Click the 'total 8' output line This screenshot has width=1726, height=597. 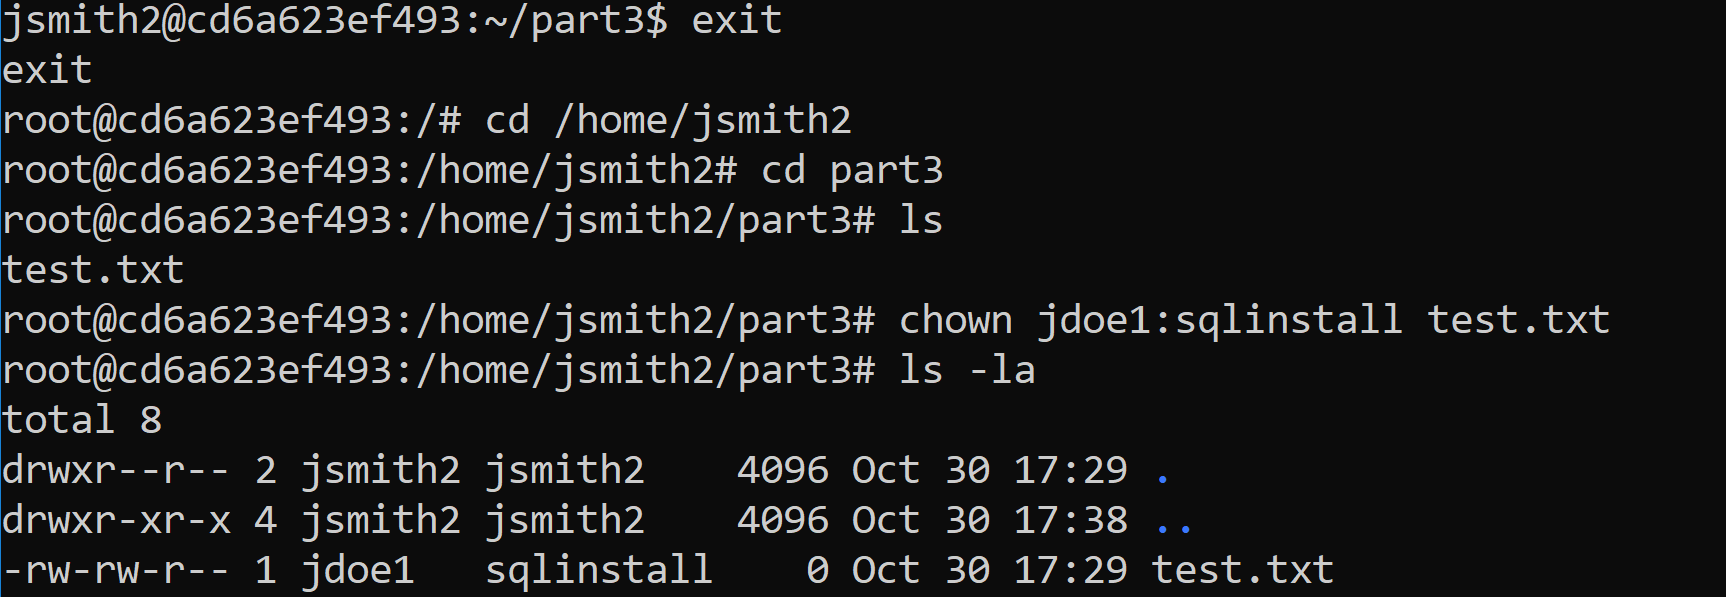click(x=82, y=420)
